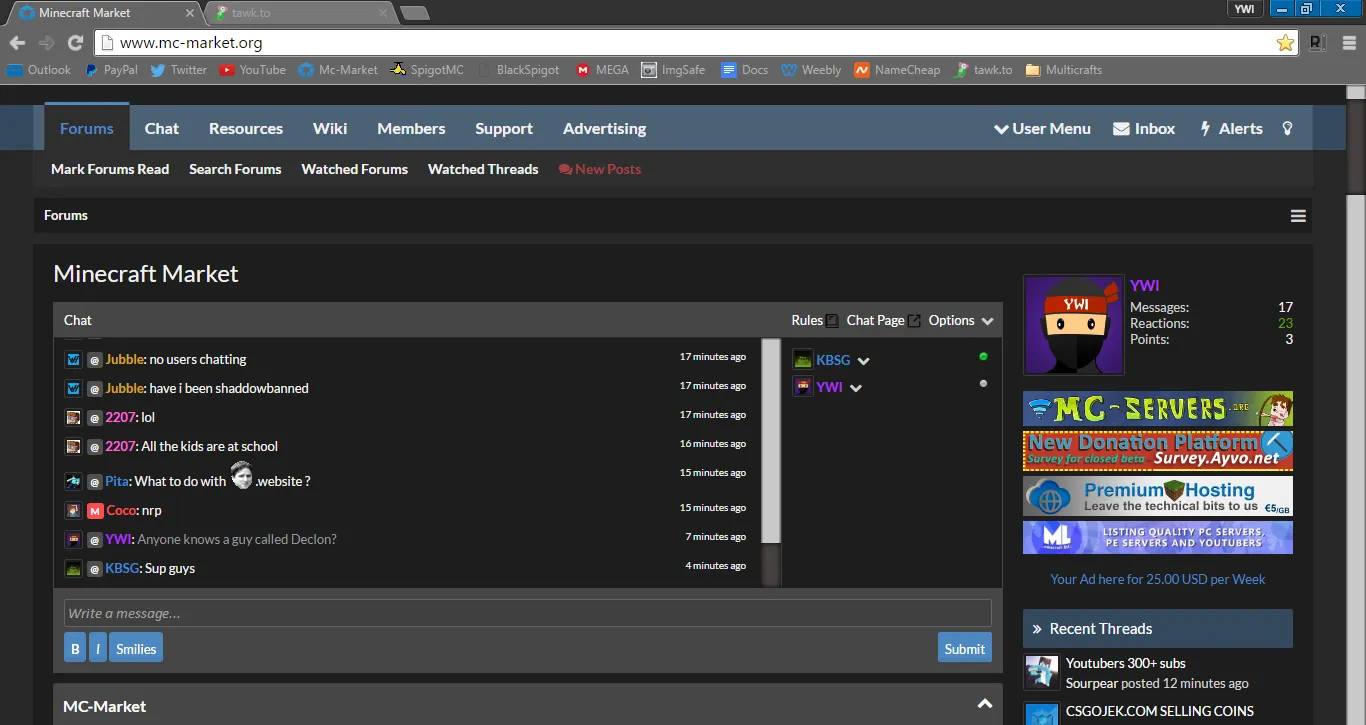This screenshot has height=725, width=1366.
Task: Open the Wiki navigation tab
Action: point(330,128)
